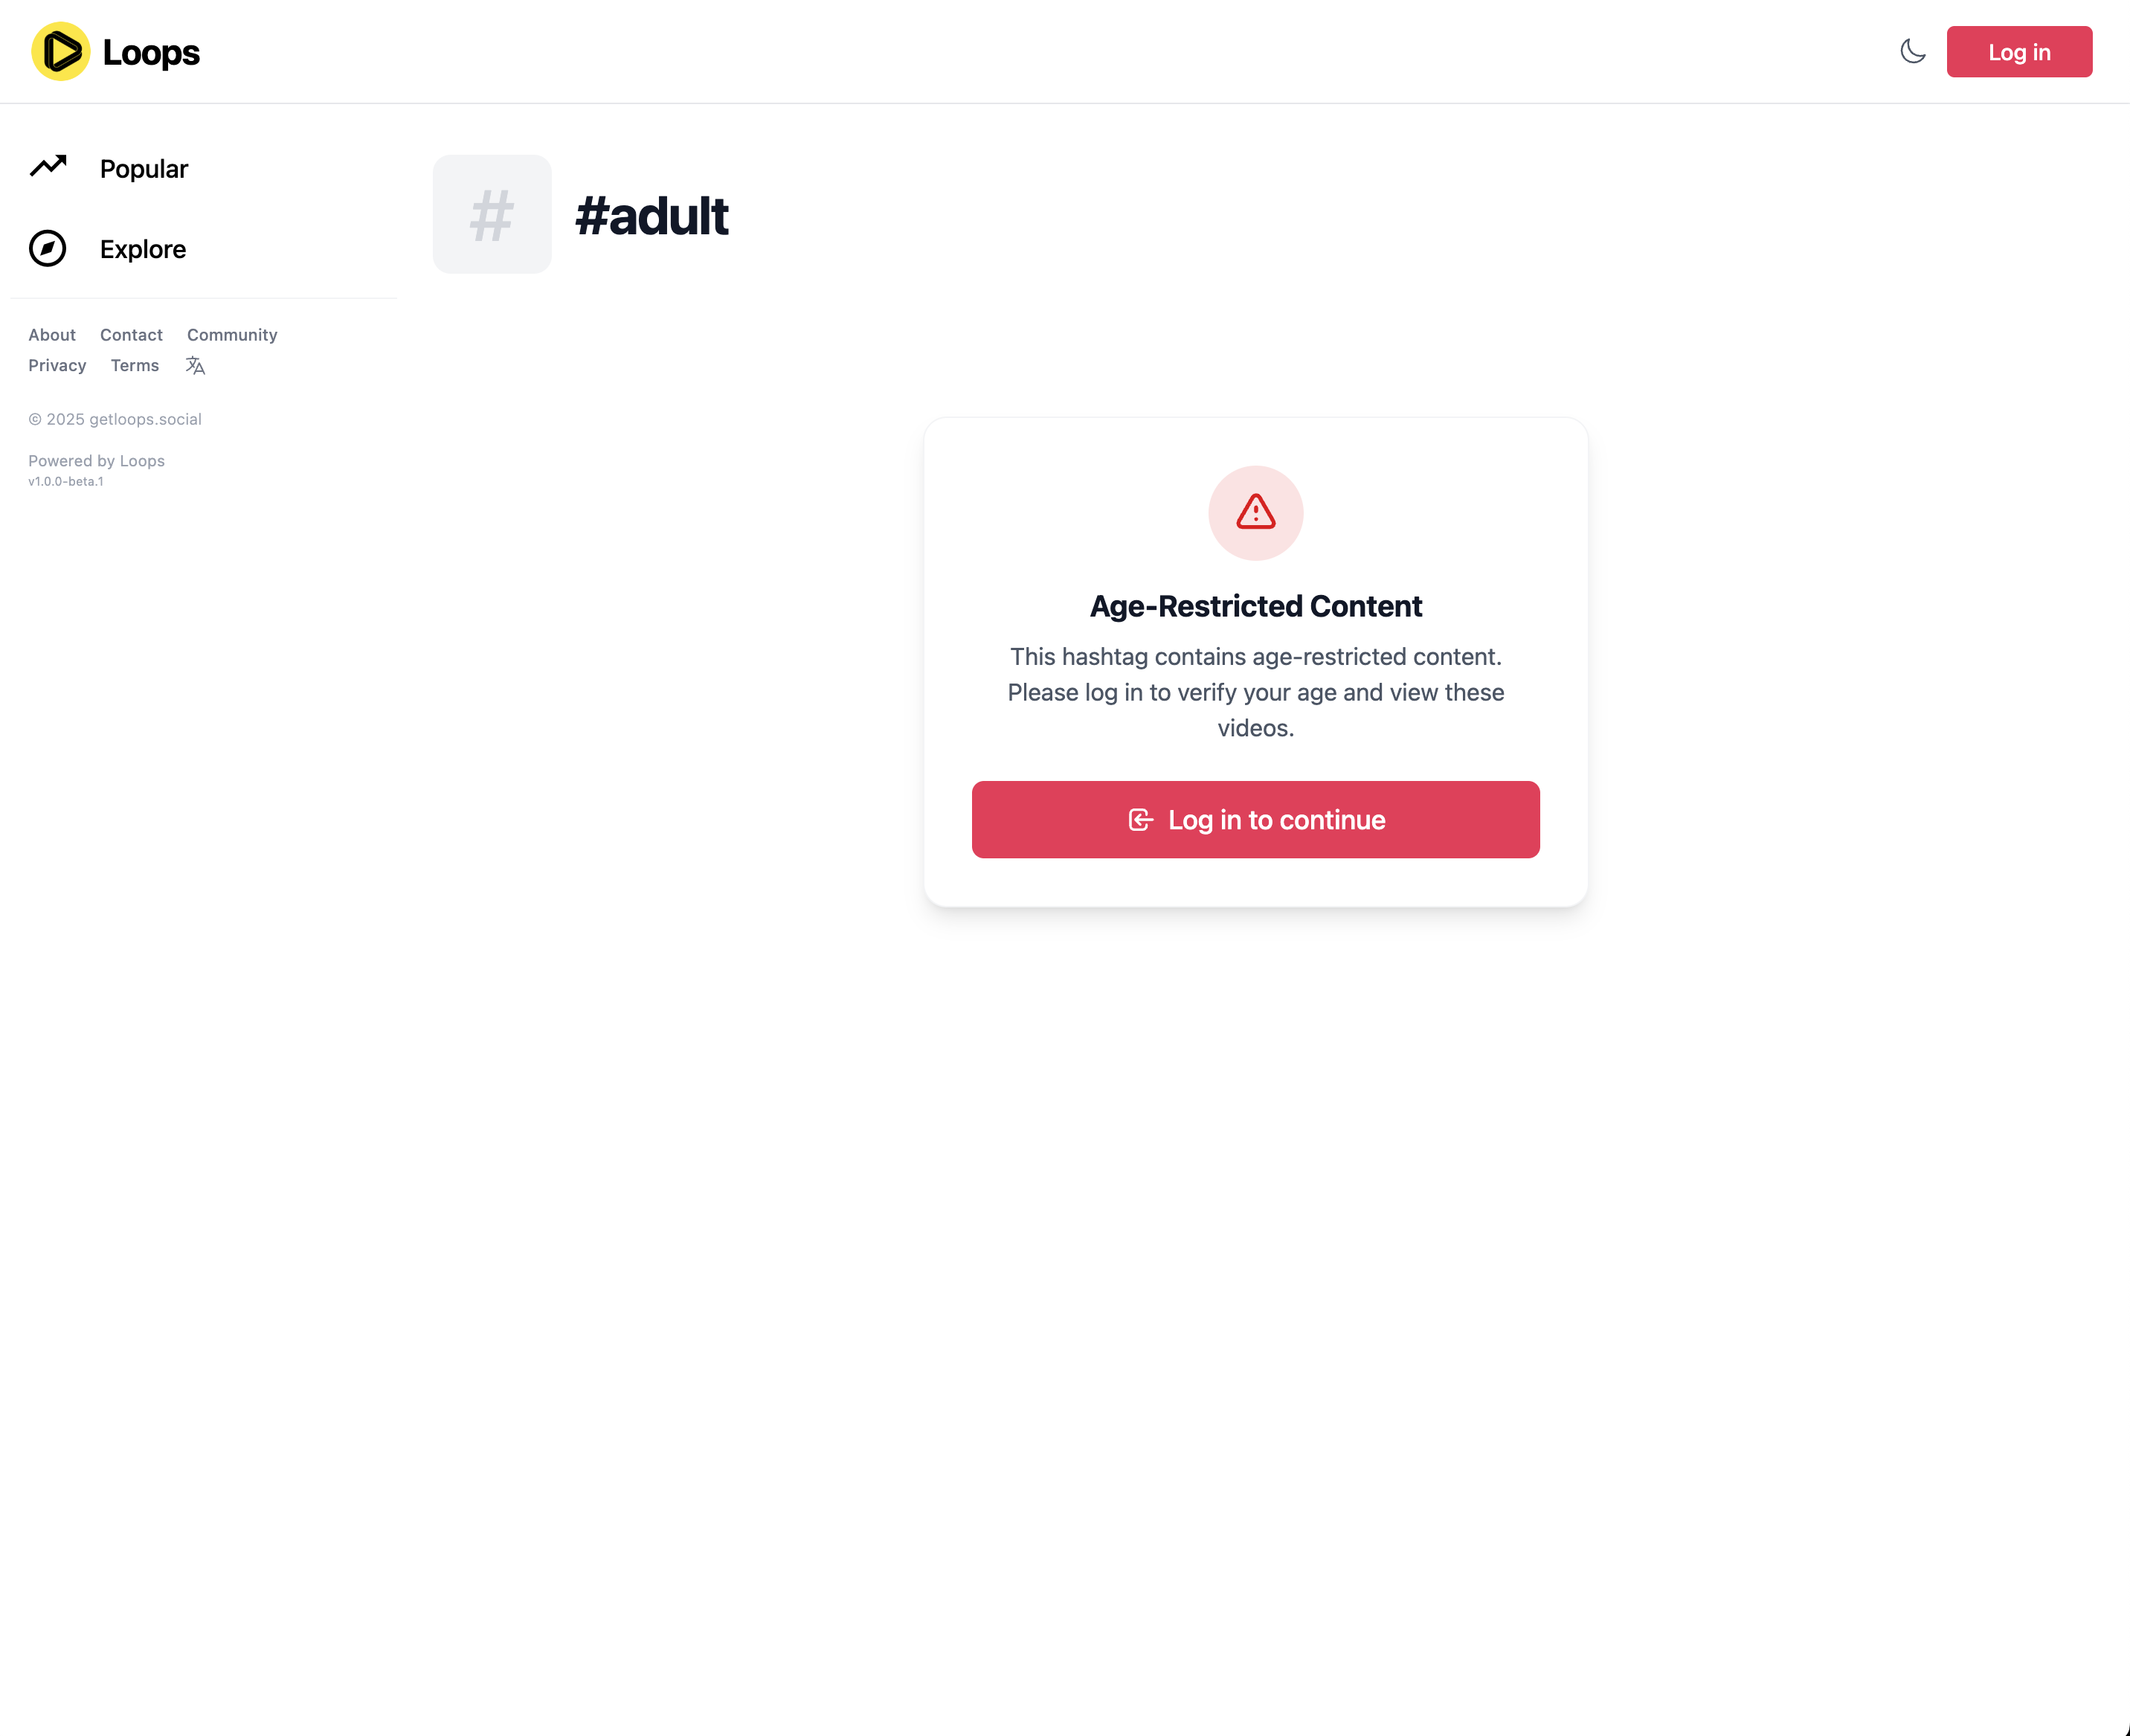Open the About link

pyautogui.click(x=52, y=335)
